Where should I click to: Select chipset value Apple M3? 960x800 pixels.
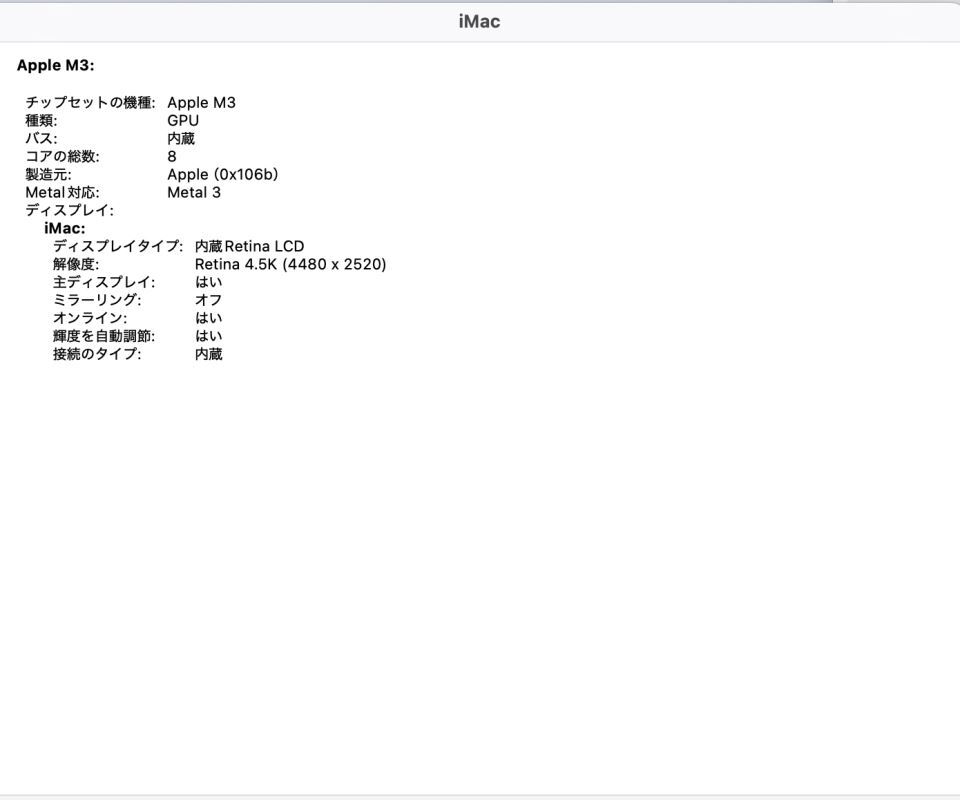[x=201, y=103]
